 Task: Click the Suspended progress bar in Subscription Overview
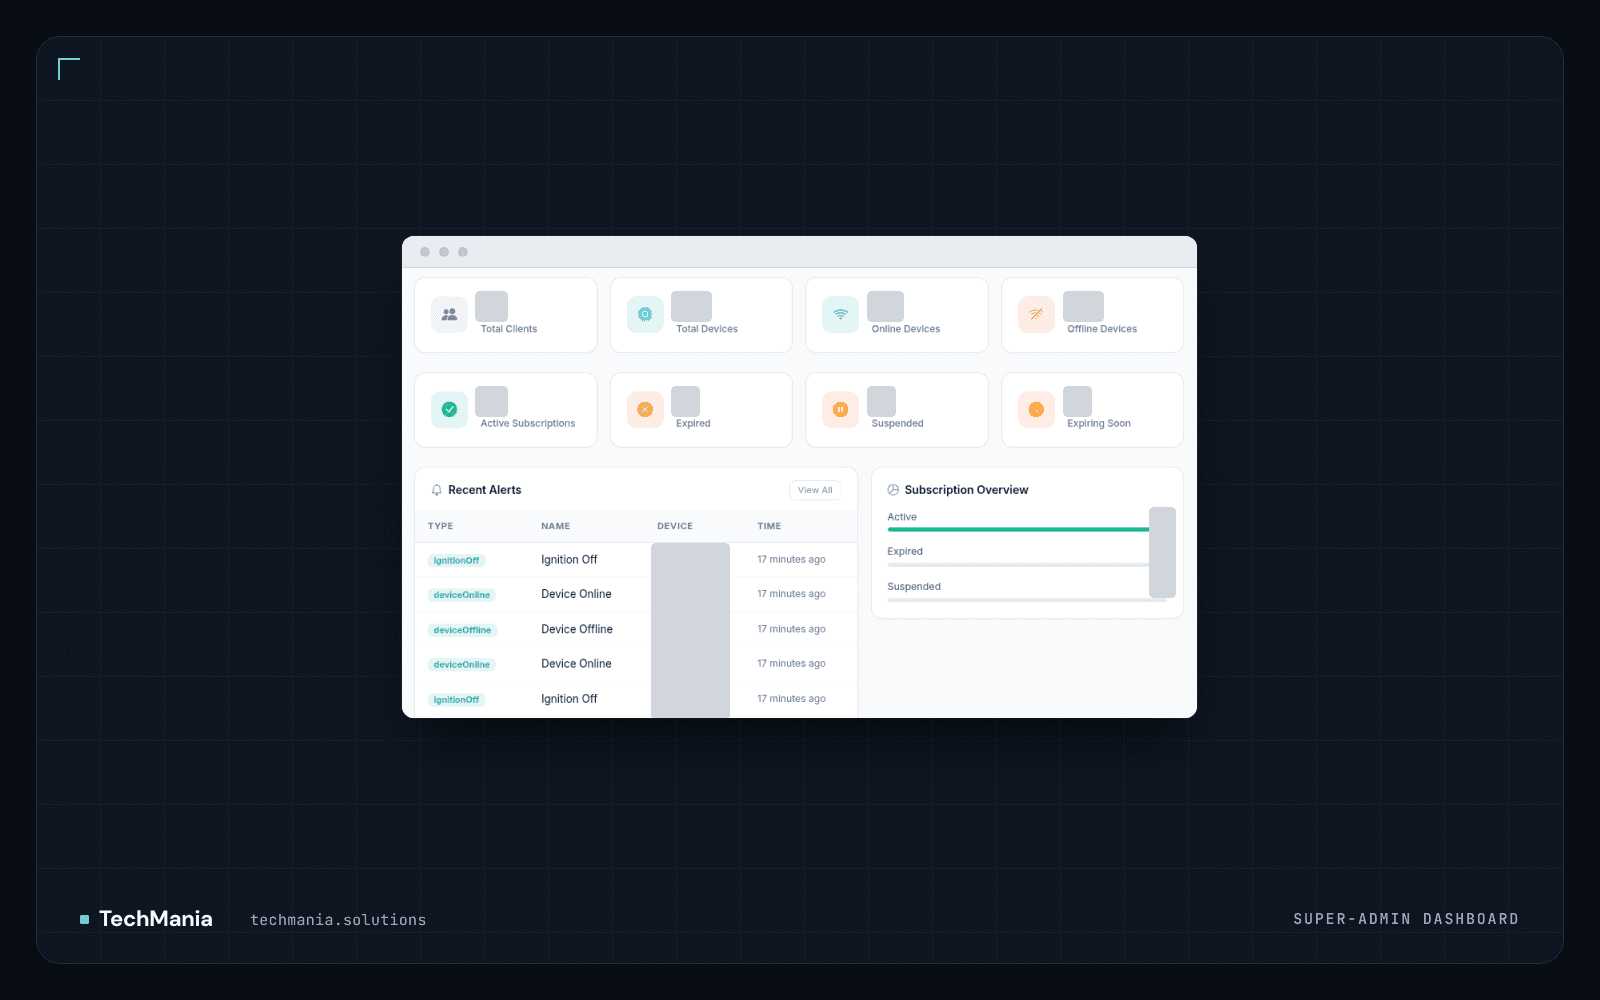click(x=1027, y=600)
